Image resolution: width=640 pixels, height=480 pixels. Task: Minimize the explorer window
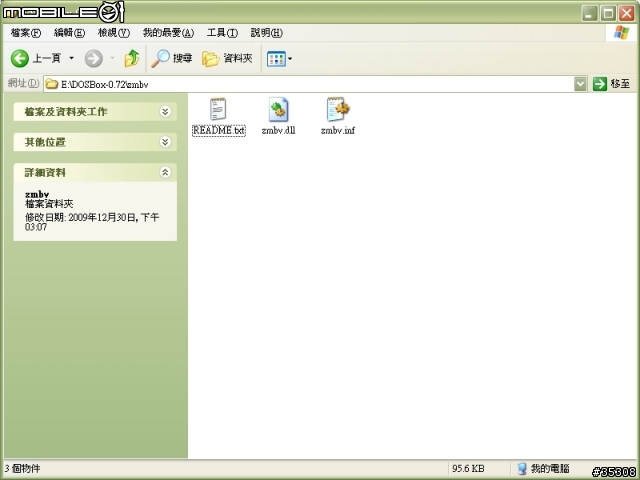(589, 13)
